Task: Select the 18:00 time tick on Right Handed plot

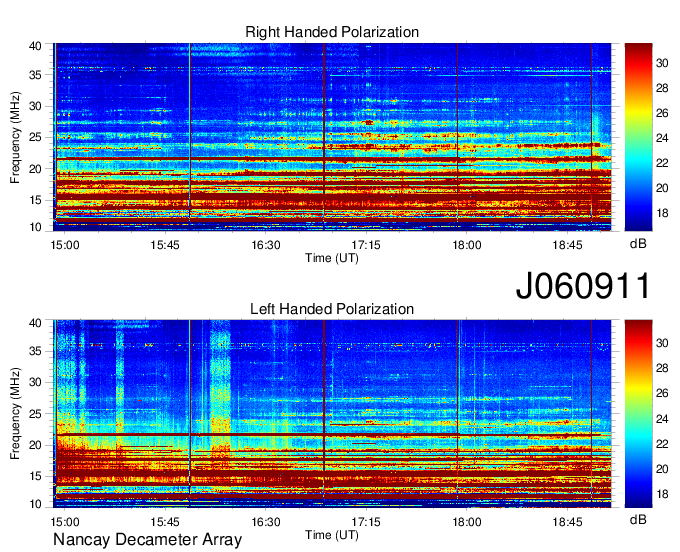Action: (467, 245)
